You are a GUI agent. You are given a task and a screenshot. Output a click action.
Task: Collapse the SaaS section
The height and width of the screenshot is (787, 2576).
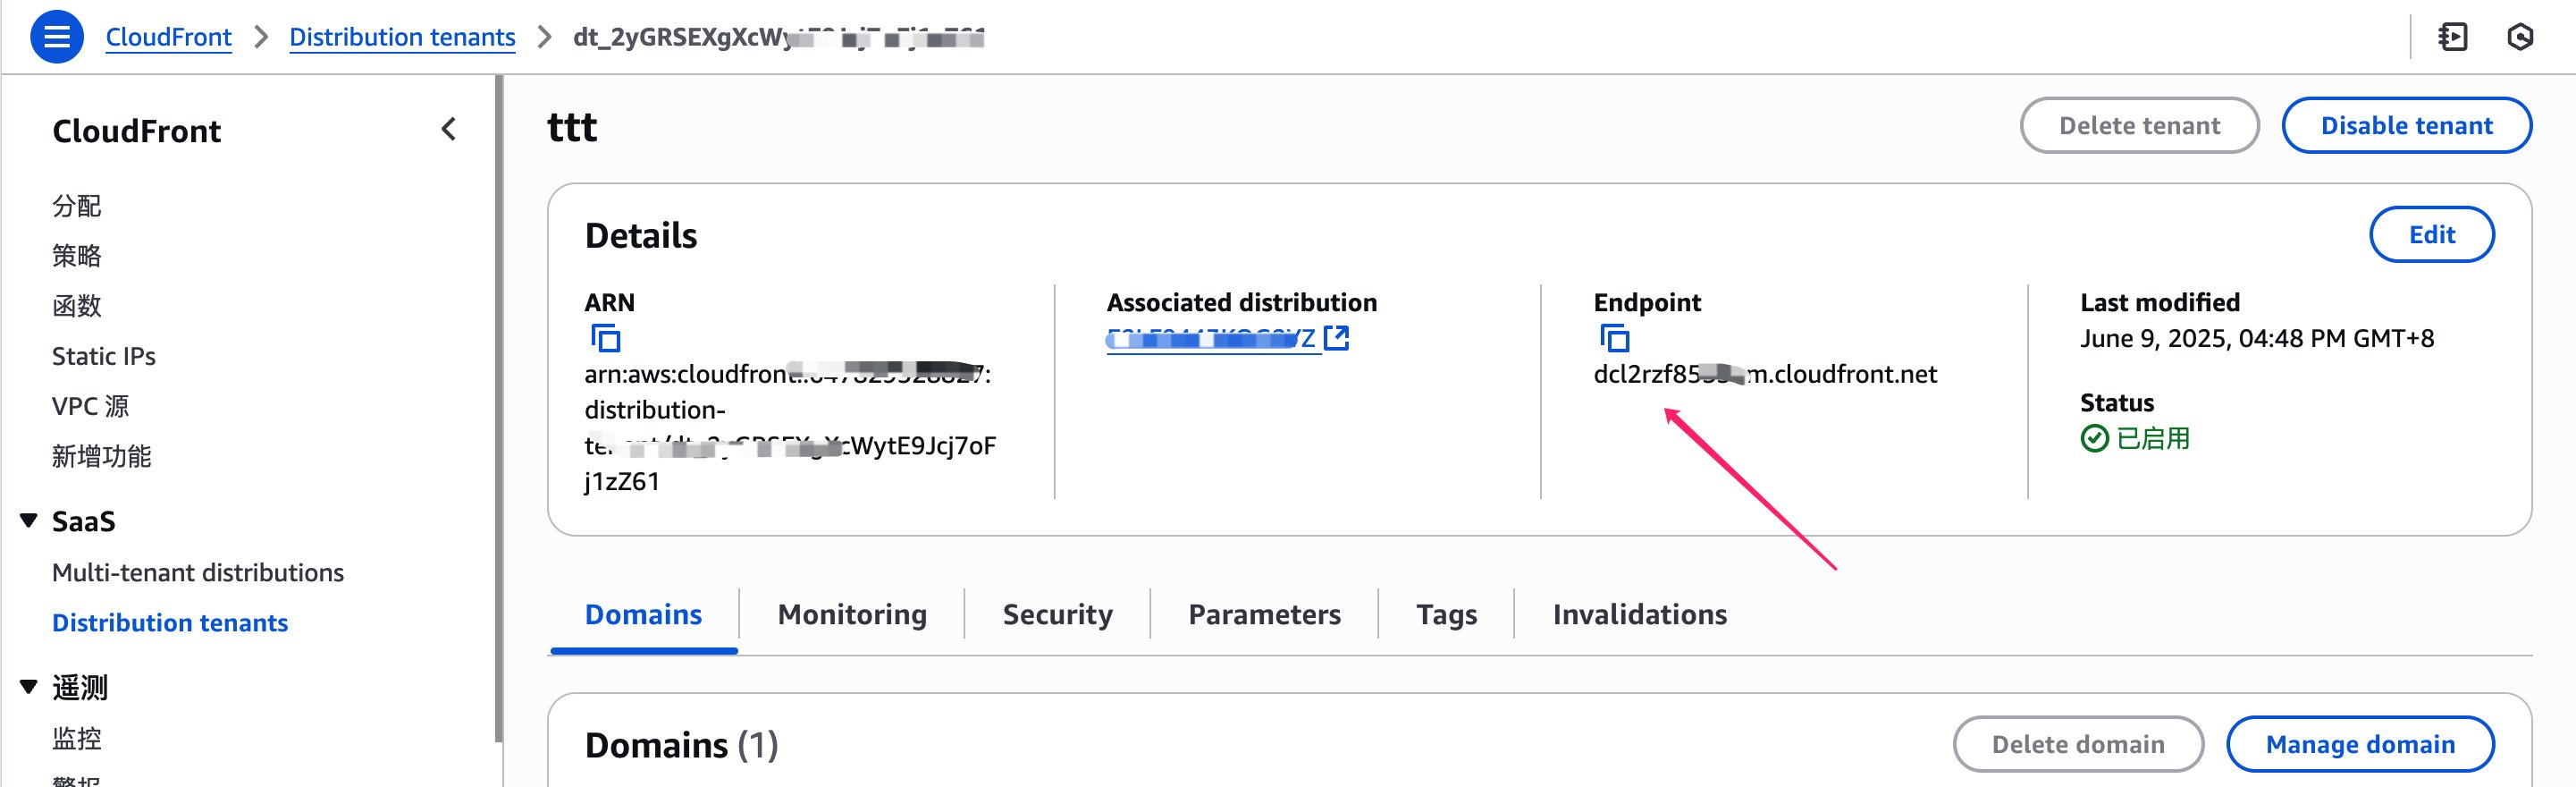click(29, 520)
